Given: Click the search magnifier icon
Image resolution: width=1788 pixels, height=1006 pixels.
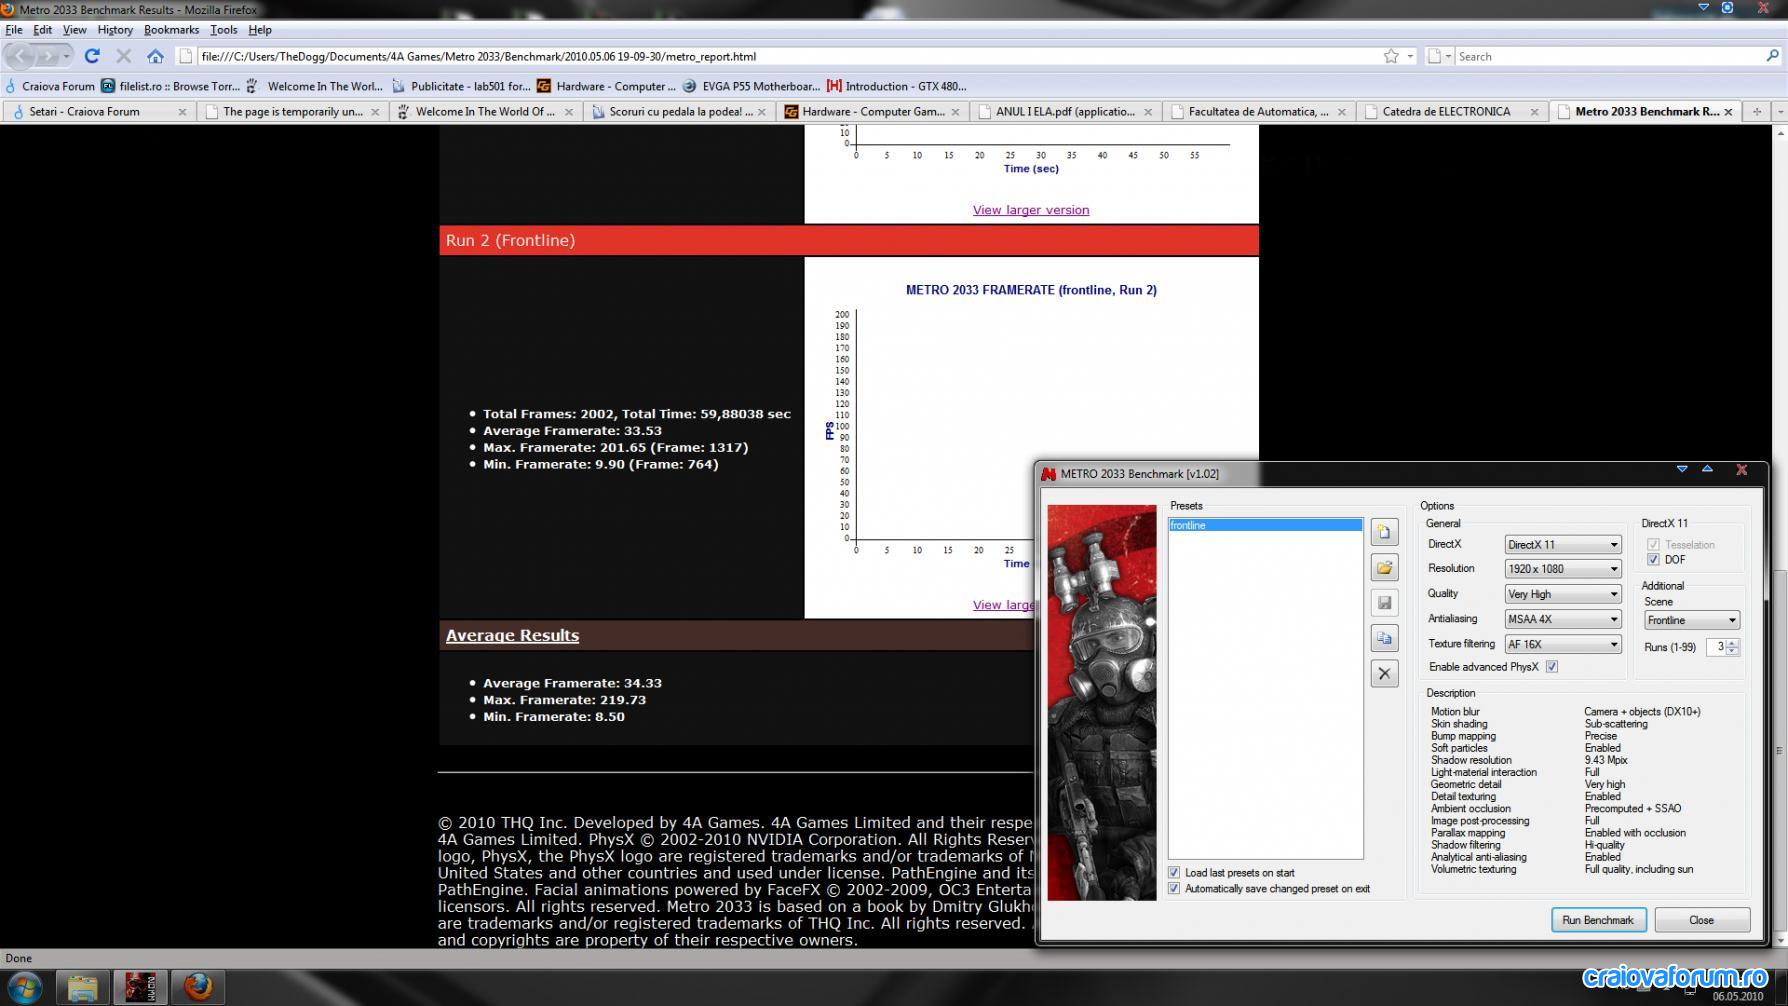Looking at the screenshot, I should [x=1773, y=56].
